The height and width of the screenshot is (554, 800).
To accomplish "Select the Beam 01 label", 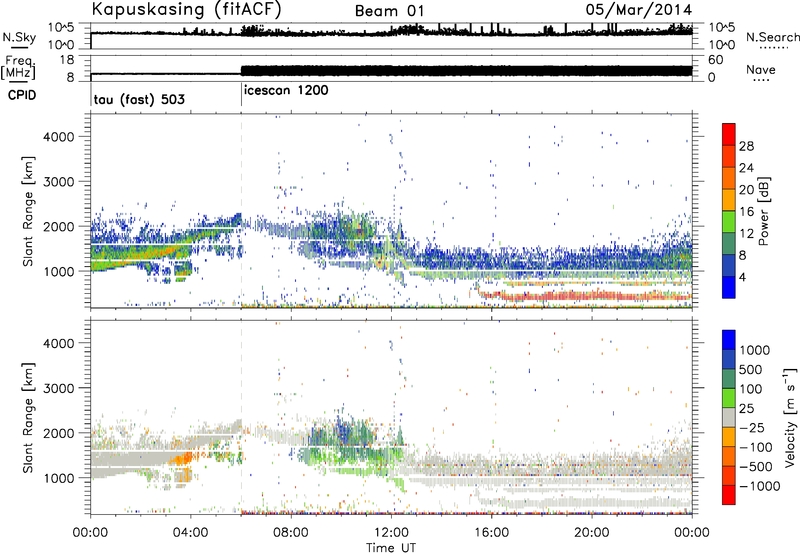I will 389,11.
